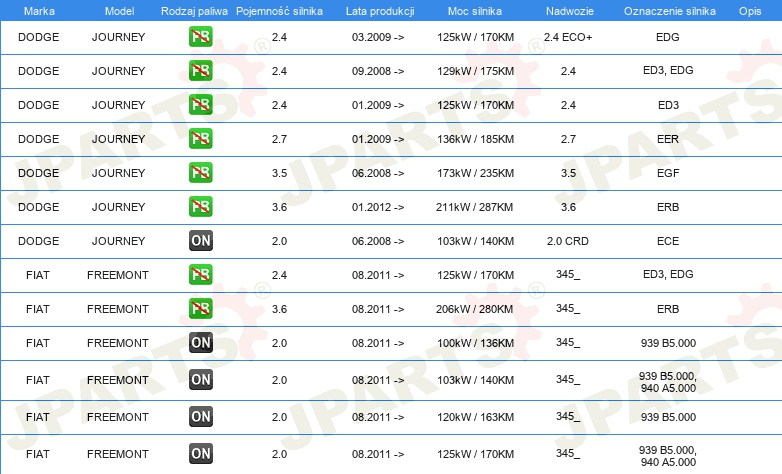The image size is (782, 474).
Task: Select the 120kW / 163KM power cell
Action: (x=475, y=417)
